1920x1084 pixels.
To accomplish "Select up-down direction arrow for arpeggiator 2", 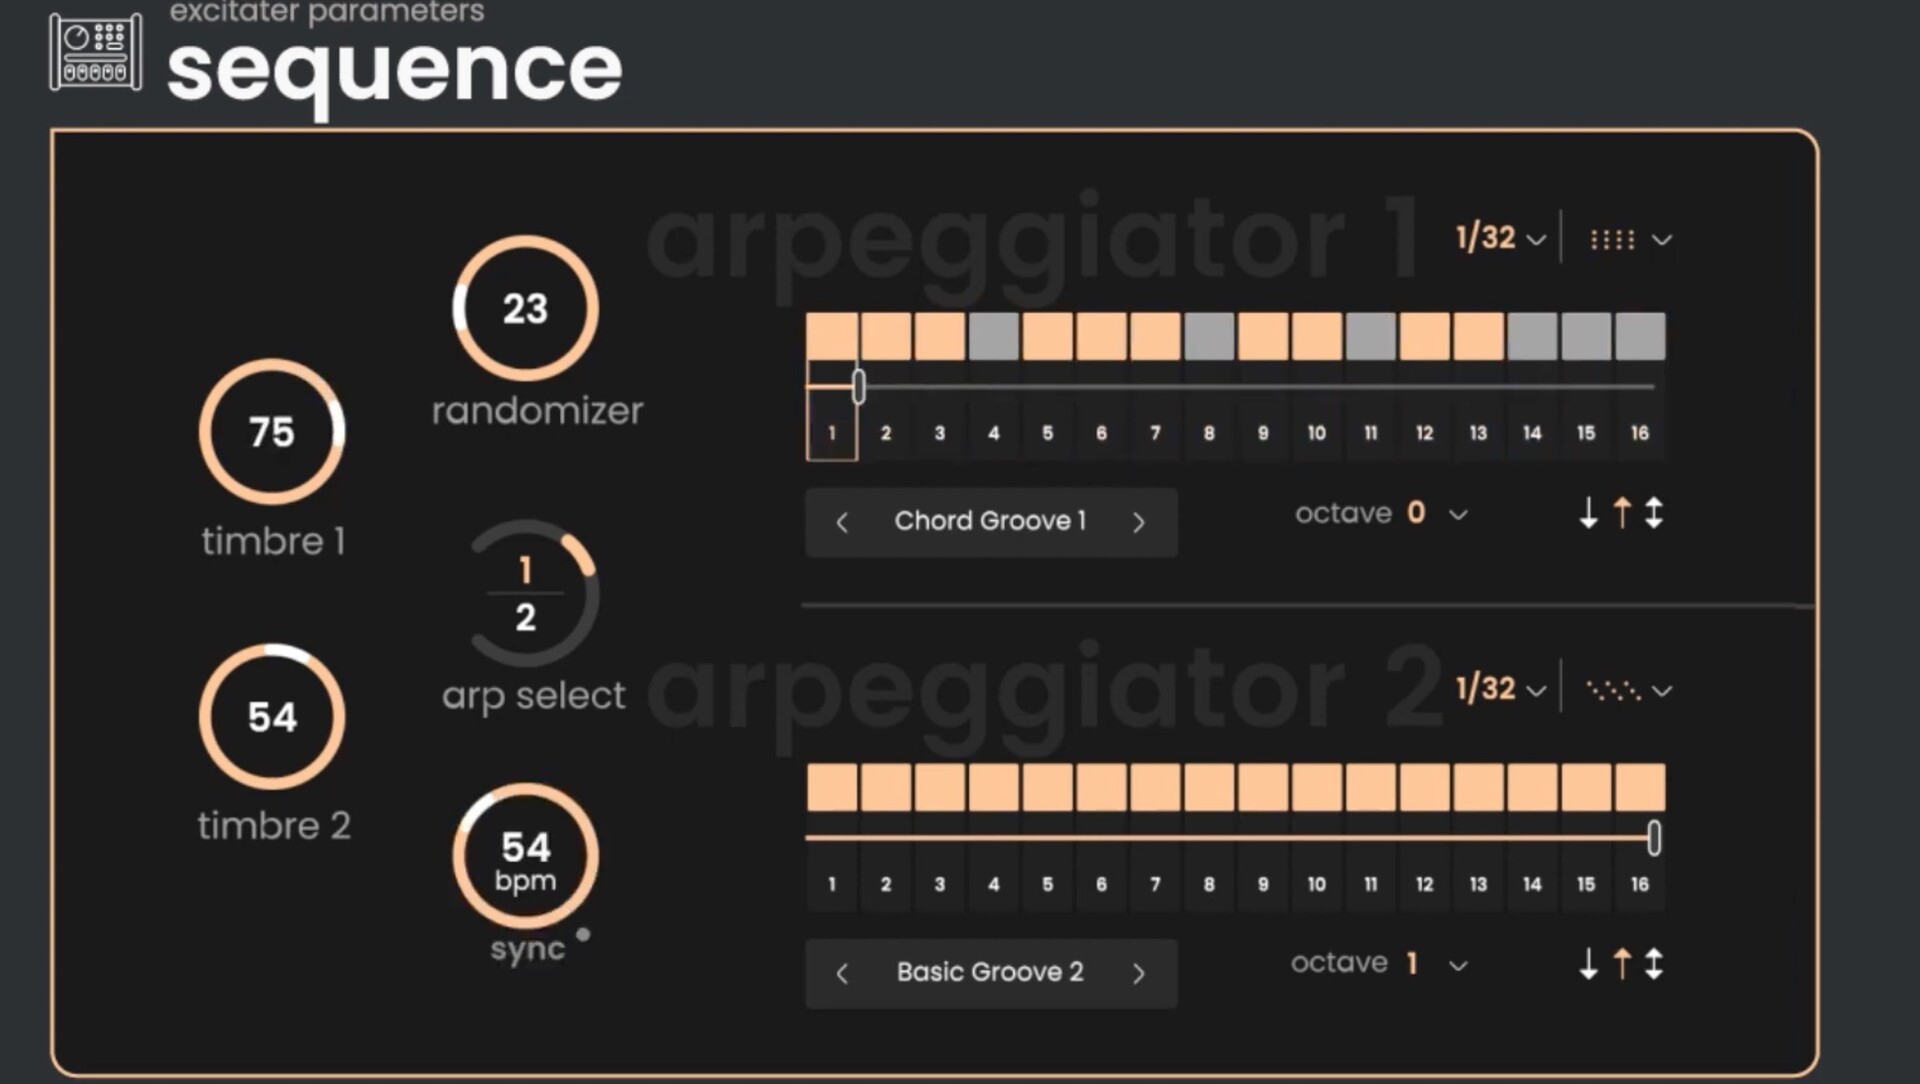I will (x=1654, y=964).
